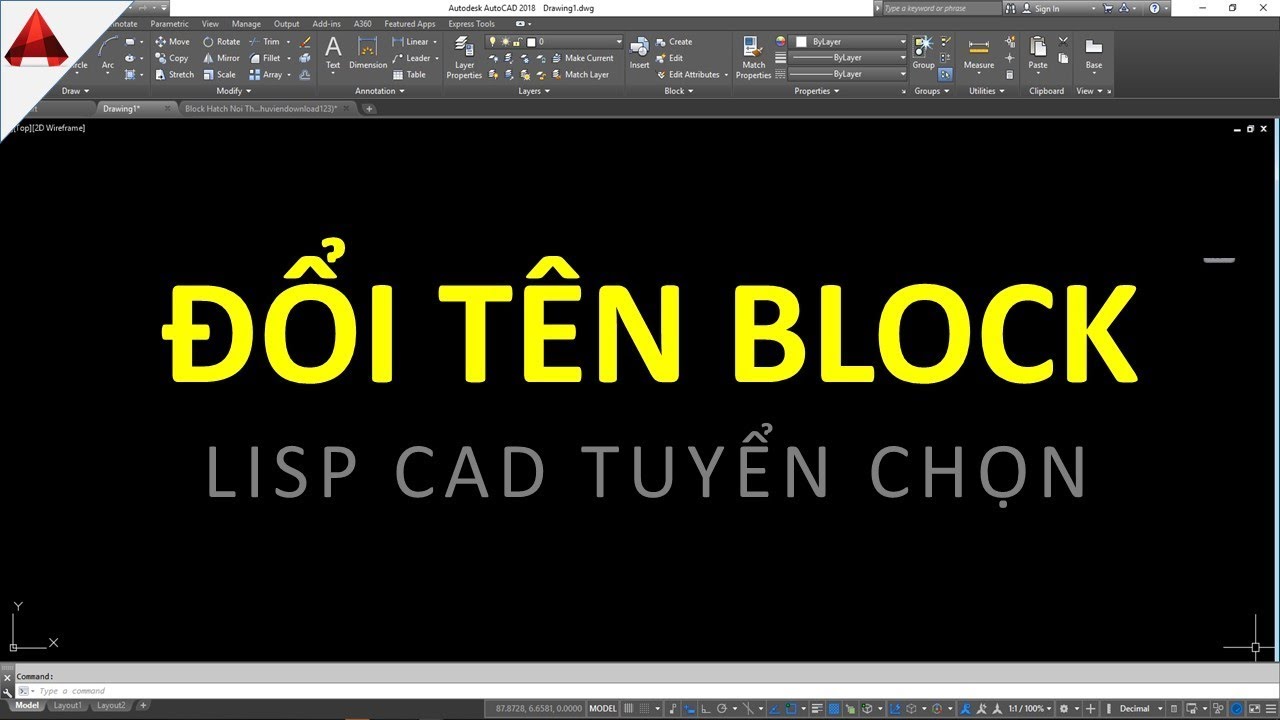Click Make Current layer button
Image resolution: width=1280 pixels, height=720 pixels.
point(582,58)
